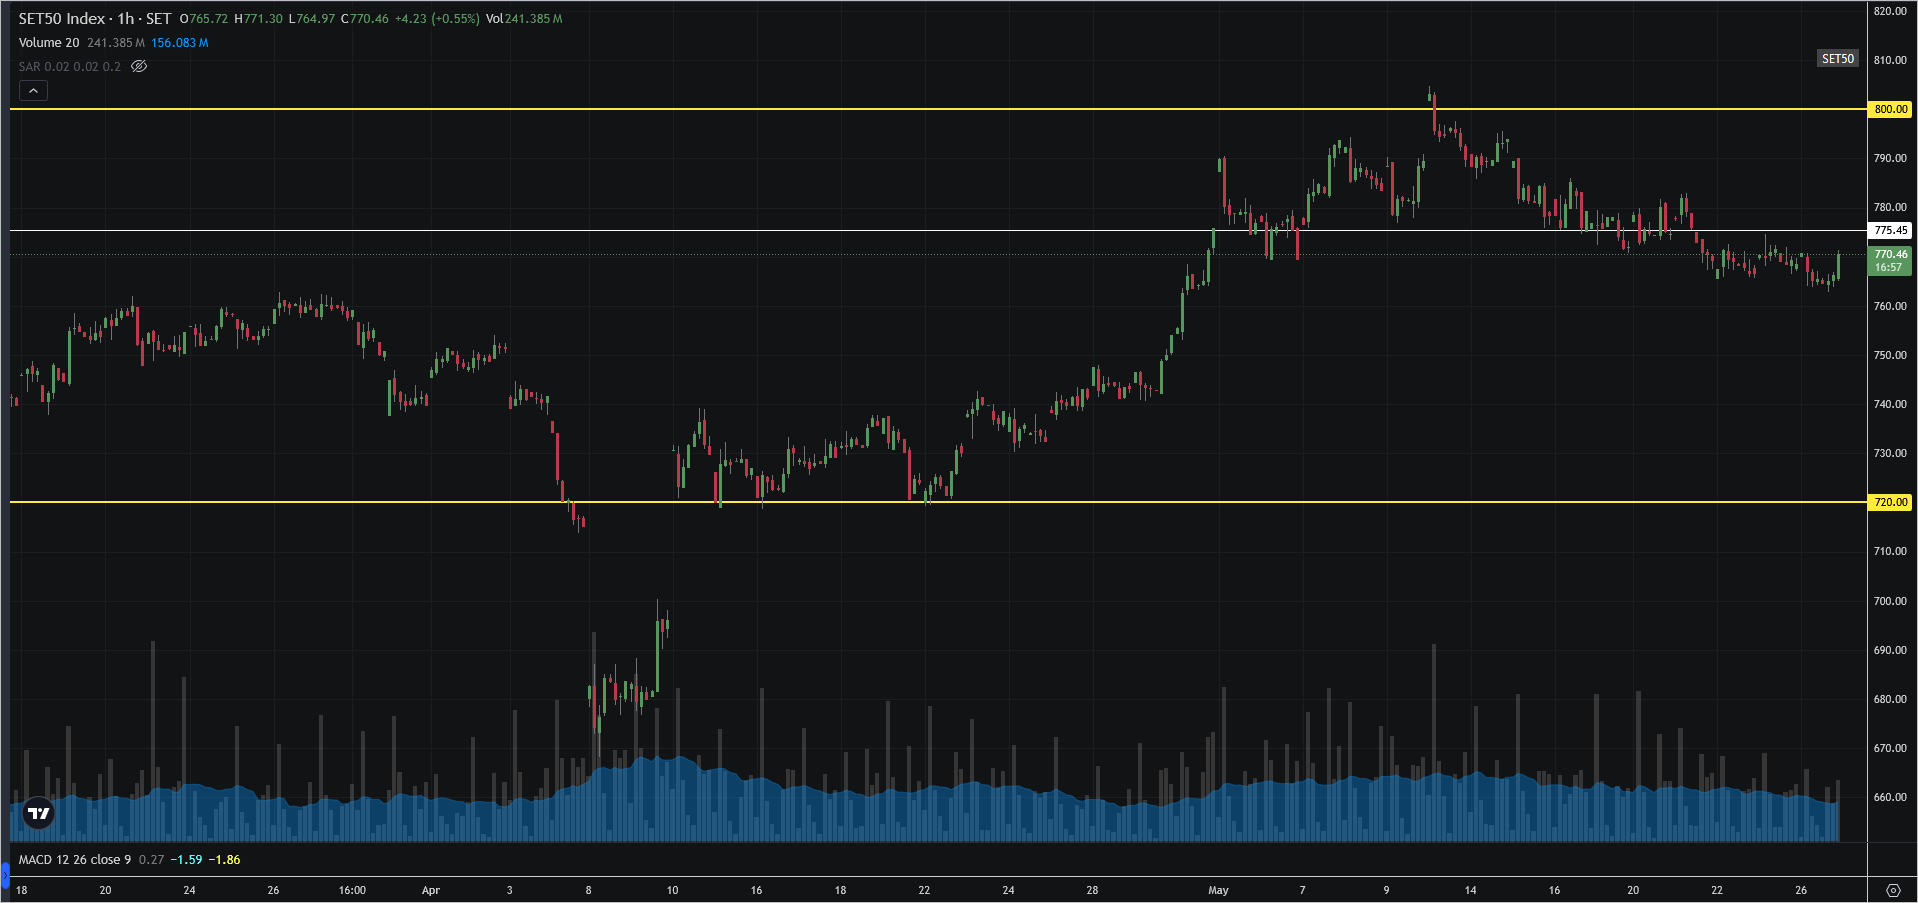Click the high value H771.30

[258, 19]
